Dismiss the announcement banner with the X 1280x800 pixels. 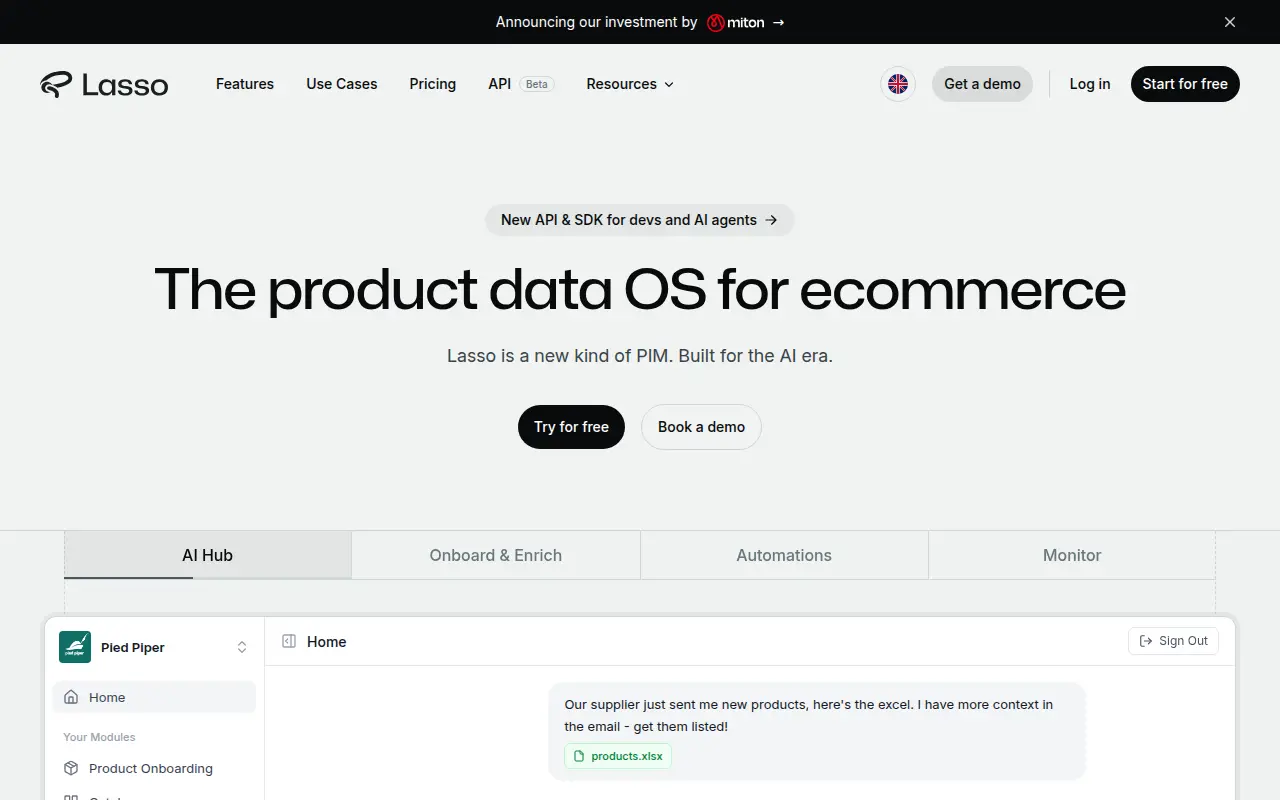click(1230, 22)
